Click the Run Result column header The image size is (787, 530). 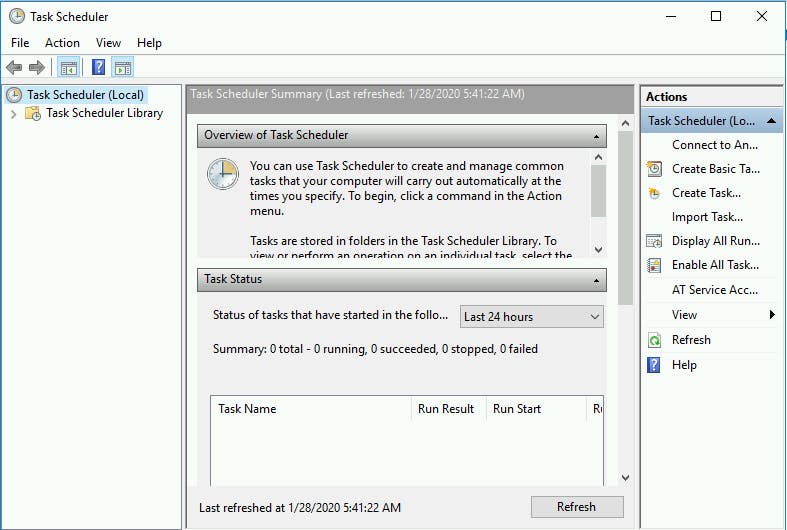pyautogui.click(x=449, y=409)
